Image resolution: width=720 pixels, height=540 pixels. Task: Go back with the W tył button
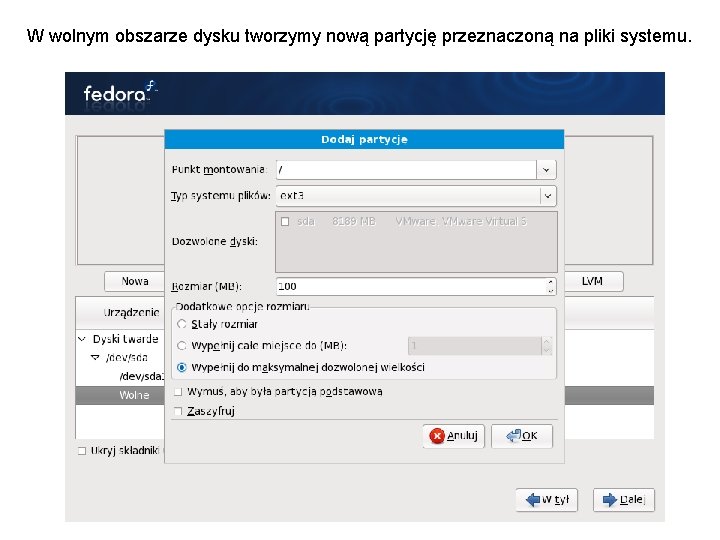[x=547, y=500]
